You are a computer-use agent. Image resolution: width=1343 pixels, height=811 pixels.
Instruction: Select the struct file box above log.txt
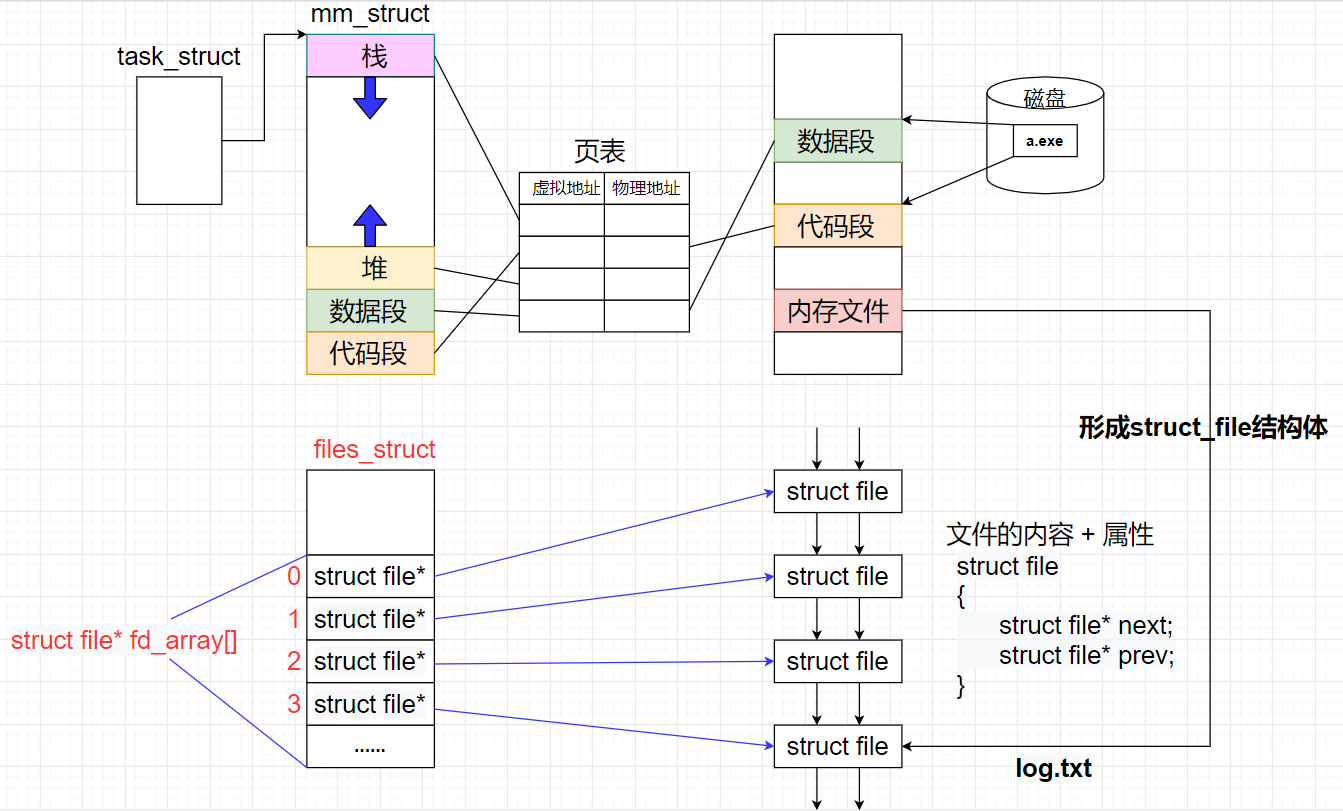838,746
